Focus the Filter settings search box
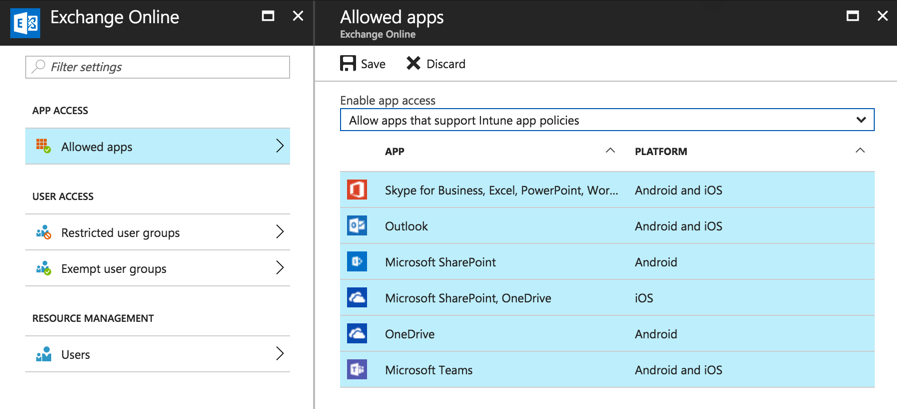Image resolution: width=897 pixels, height=409 pixels. (158, 67)
